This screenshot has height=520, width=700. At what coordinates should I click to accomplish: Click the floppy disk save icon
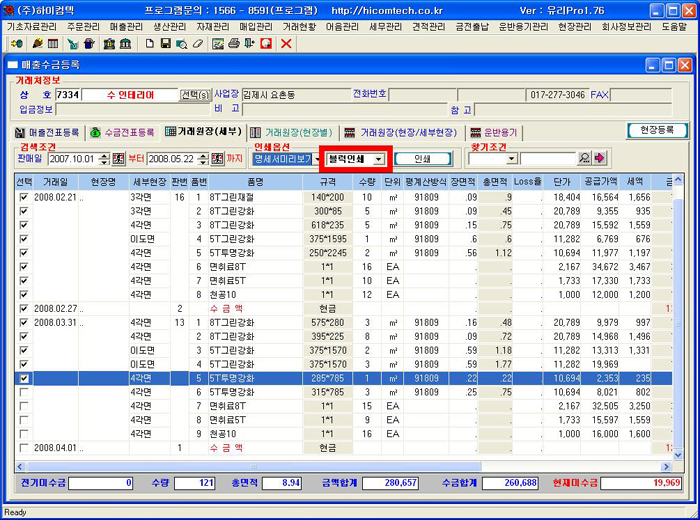(166, 44)
